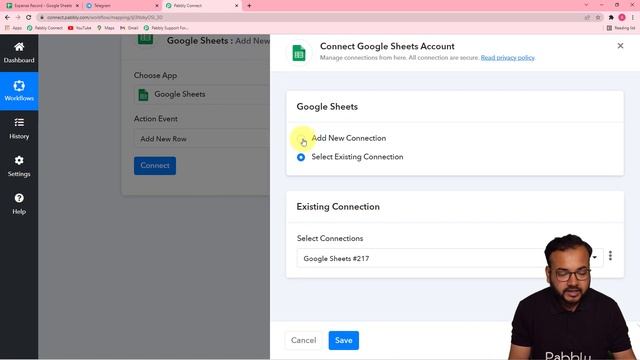640x360 pixels.
Task: Go back in browser history
Action: tap(7, 17)
